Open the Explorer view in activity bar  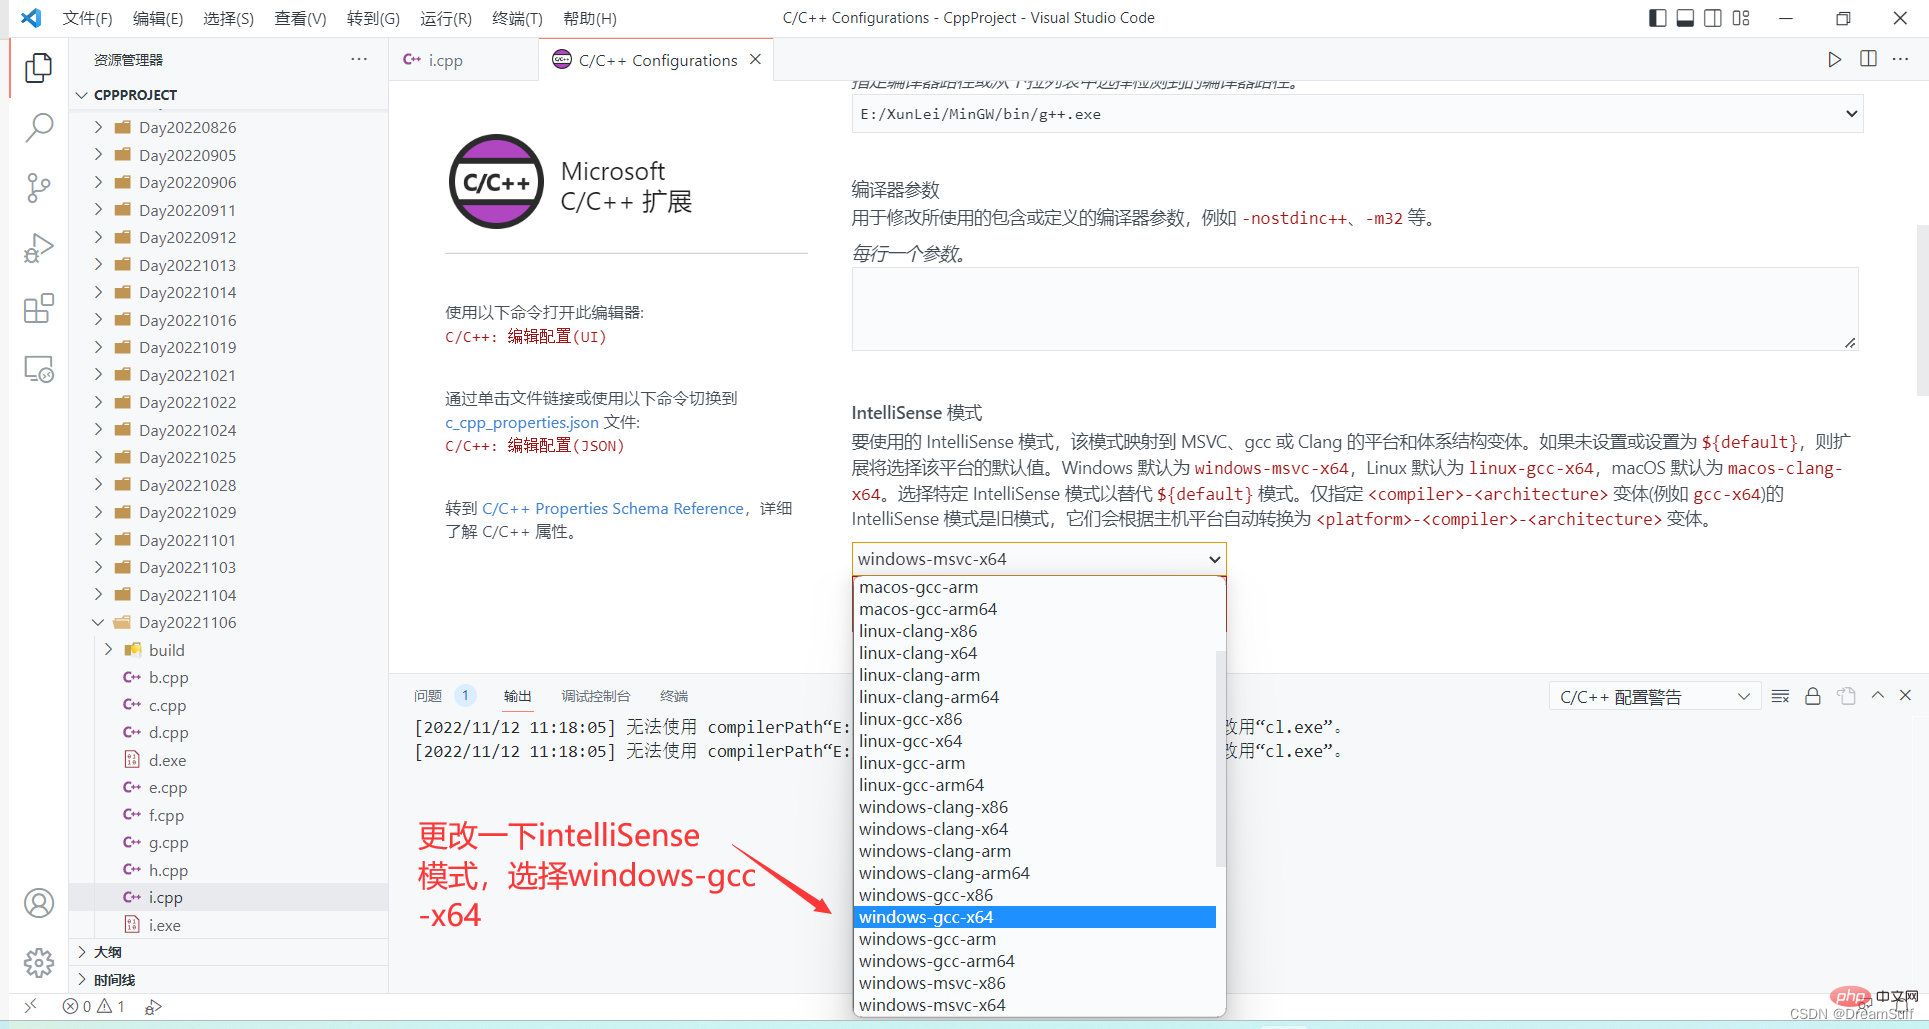point(39,68)
